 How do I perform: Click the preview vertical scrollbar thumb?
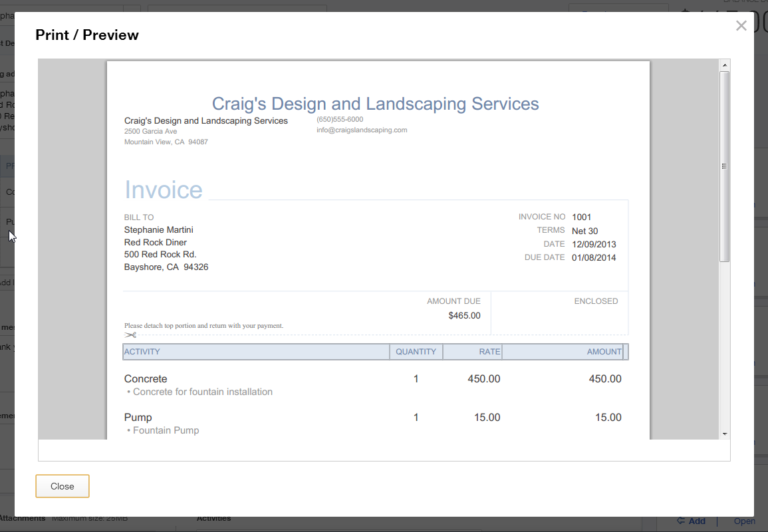[724, 165]
